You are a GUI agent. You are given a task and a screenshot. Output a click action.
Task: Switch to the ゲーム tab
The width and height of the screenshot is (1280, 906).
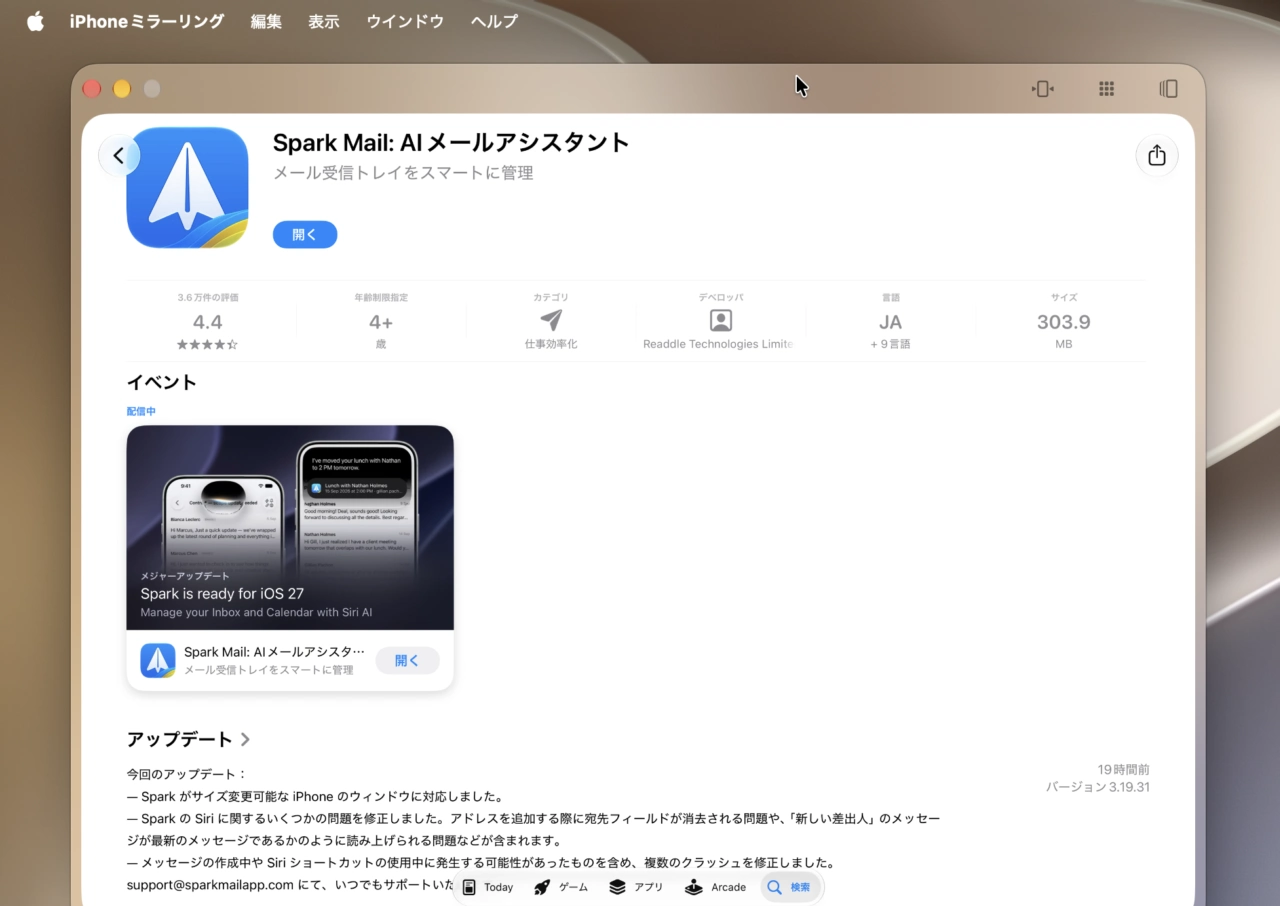point(561,887)
